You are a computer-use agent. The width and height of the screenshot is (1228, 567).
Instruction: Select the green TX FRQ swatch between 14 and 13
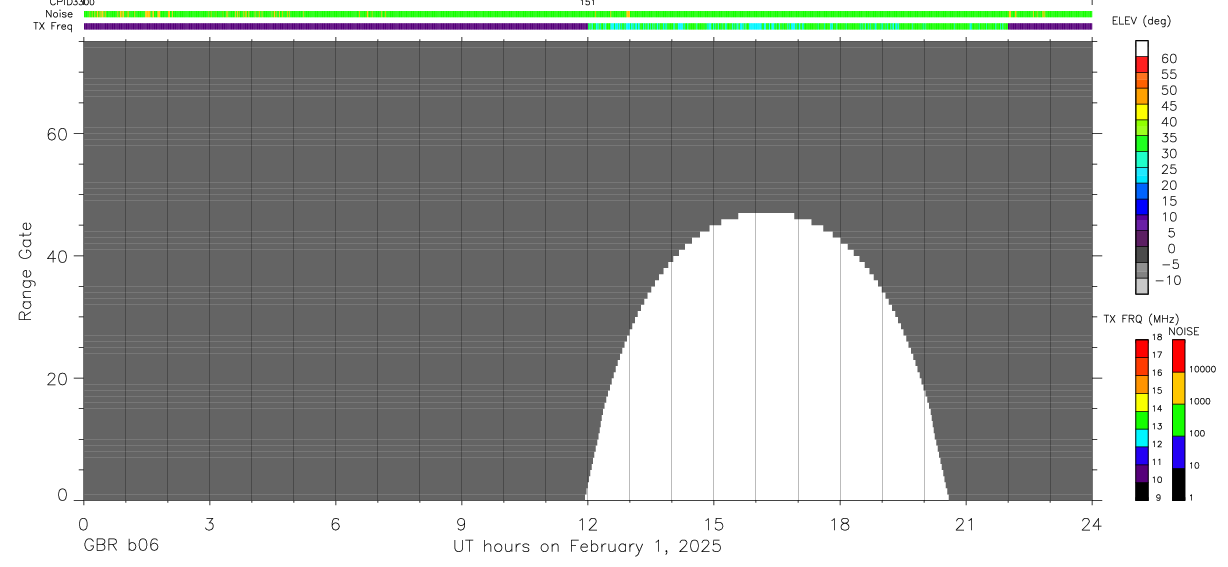point(1142,420)
